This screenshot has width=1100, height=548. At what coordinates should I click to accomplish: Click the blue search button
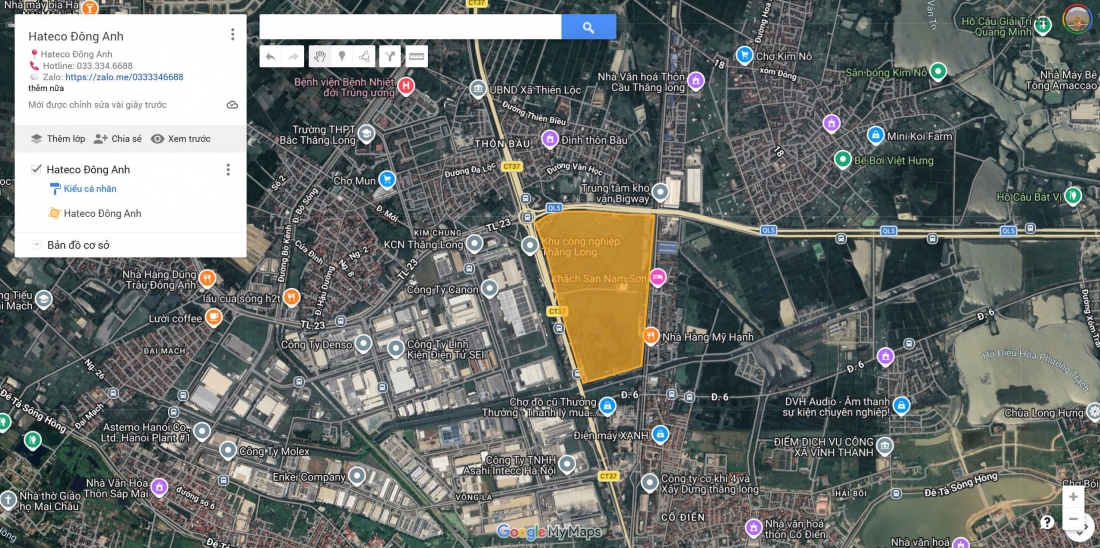[588, 27]
